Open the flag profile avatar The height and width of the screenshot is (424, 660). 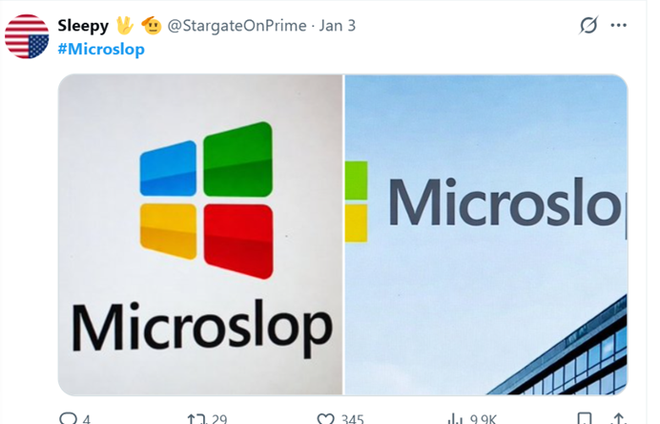(27, 36)
